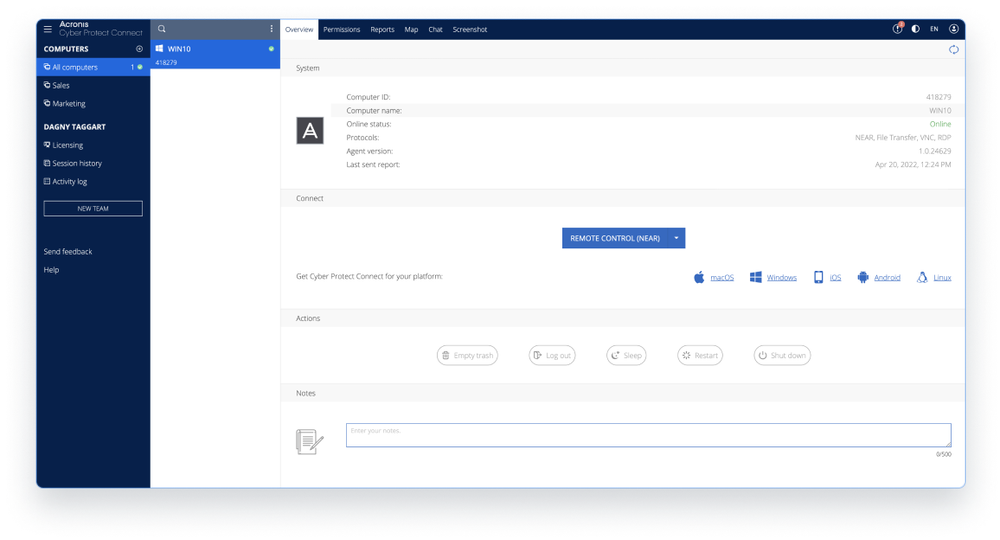Open the notifications alert icon
Viewport: 1000px width, 540px height.
point(897,29)
